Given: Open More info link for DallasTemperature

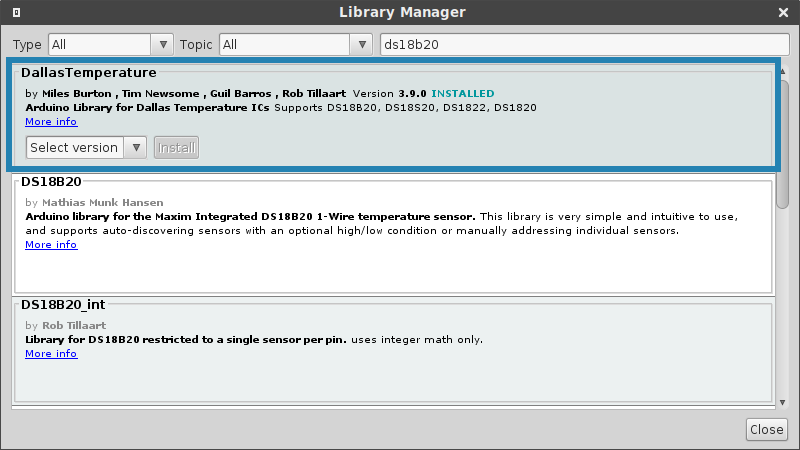Looking at the screenshot, I should coord(51,122).
